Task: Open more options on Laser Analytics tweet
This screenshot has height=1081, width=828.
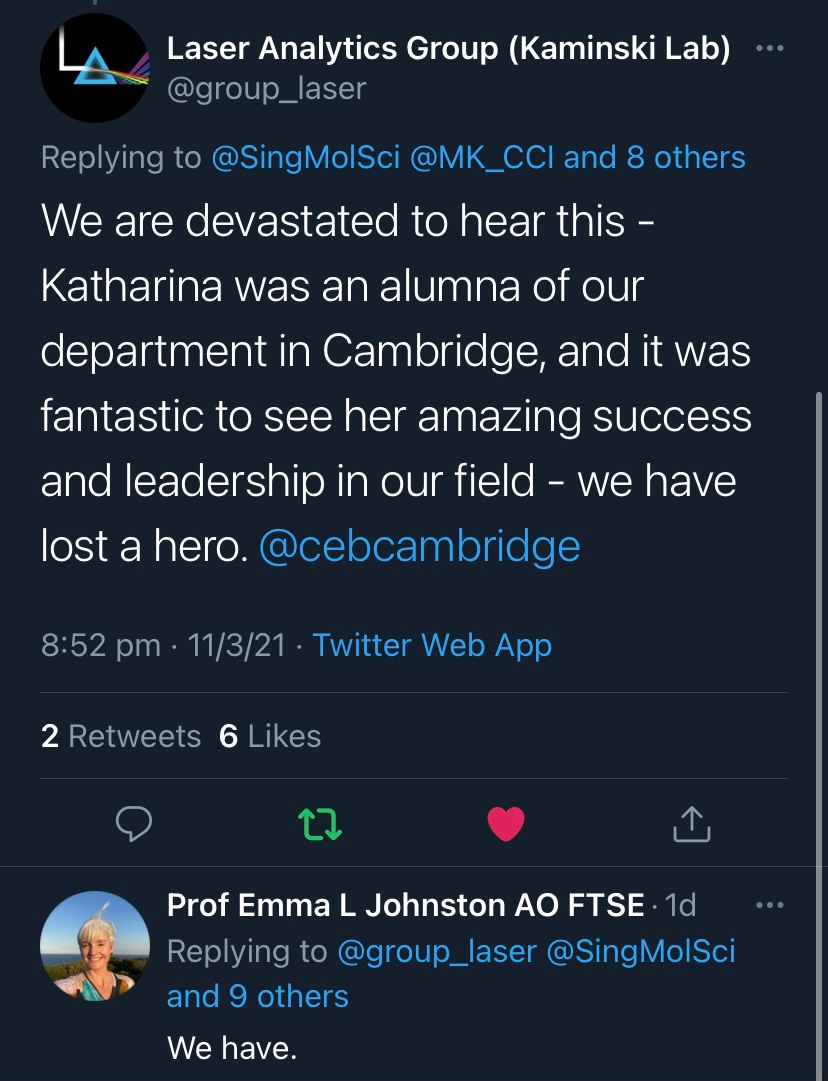Action: (769, 49)
